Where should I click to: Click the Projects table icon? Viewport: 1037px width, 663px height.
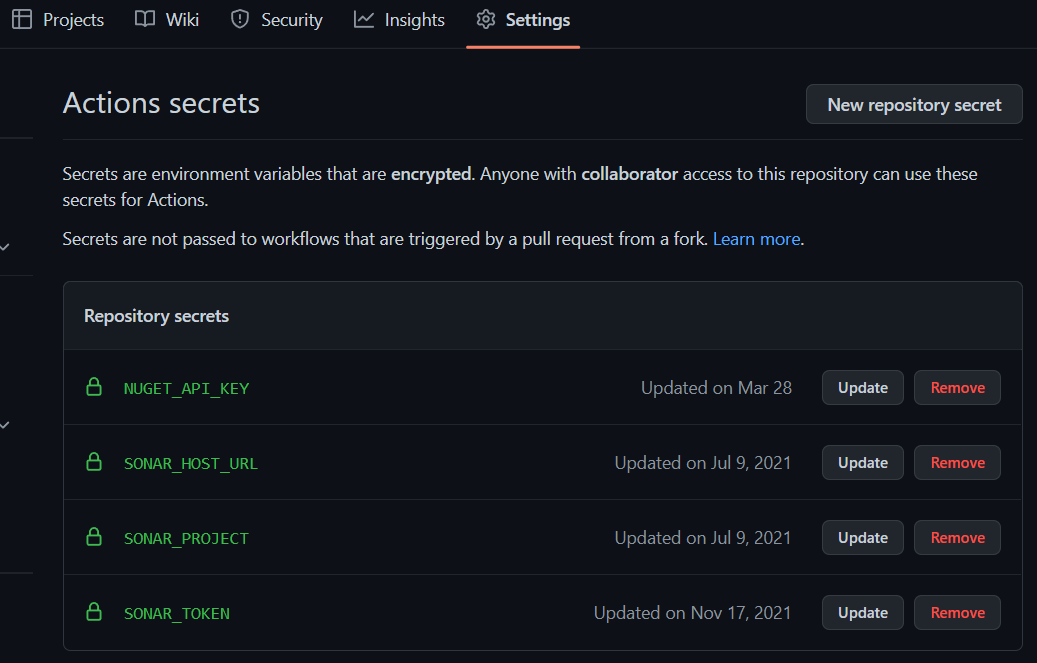coord(22,19)
